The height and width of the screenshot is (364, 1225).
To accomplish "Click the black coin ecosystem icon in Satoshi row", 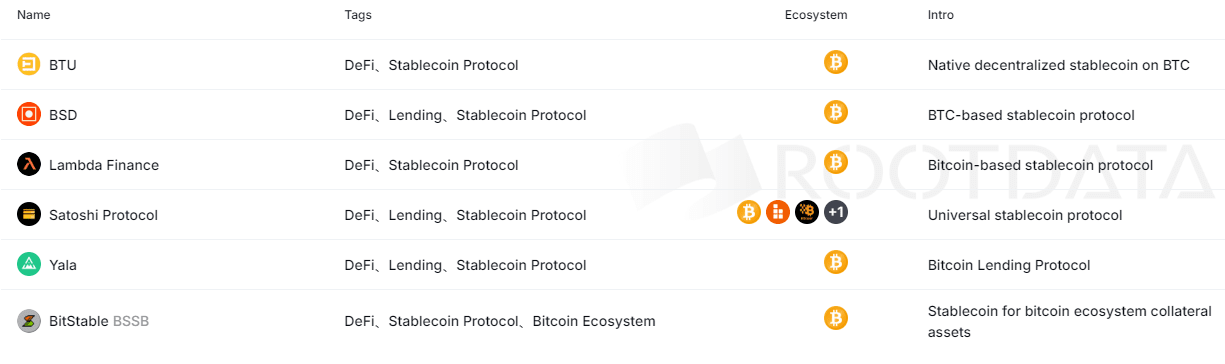I will (x=807, y=212).
